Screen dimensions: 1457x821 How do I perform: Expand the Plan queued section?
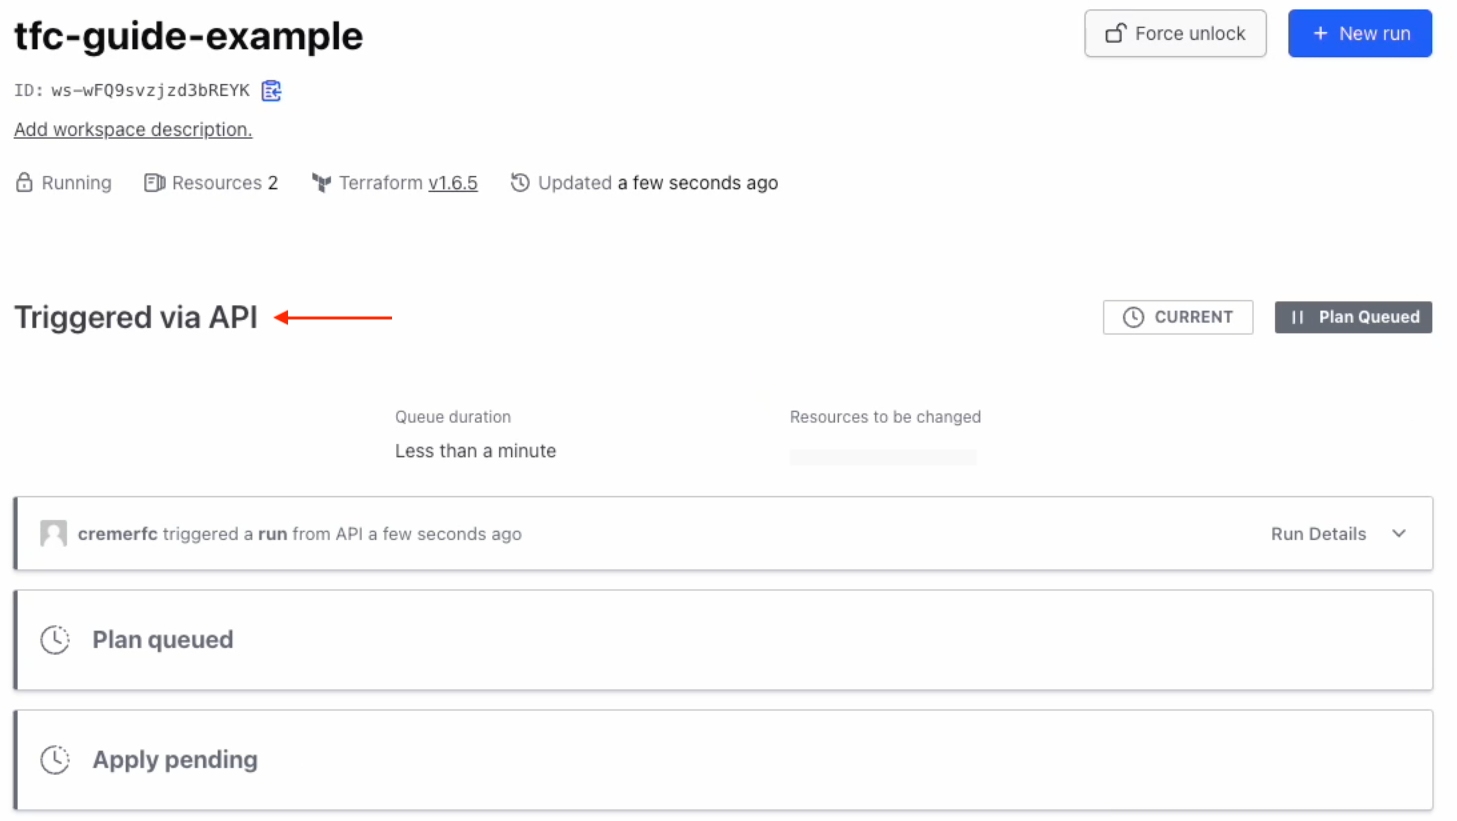click(x=724, y=640)
